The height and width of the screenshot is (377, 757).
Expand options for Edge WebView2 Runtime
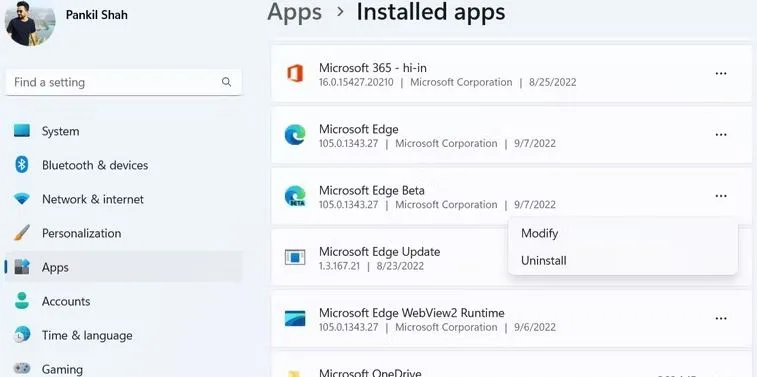click(x=721, y=319)
